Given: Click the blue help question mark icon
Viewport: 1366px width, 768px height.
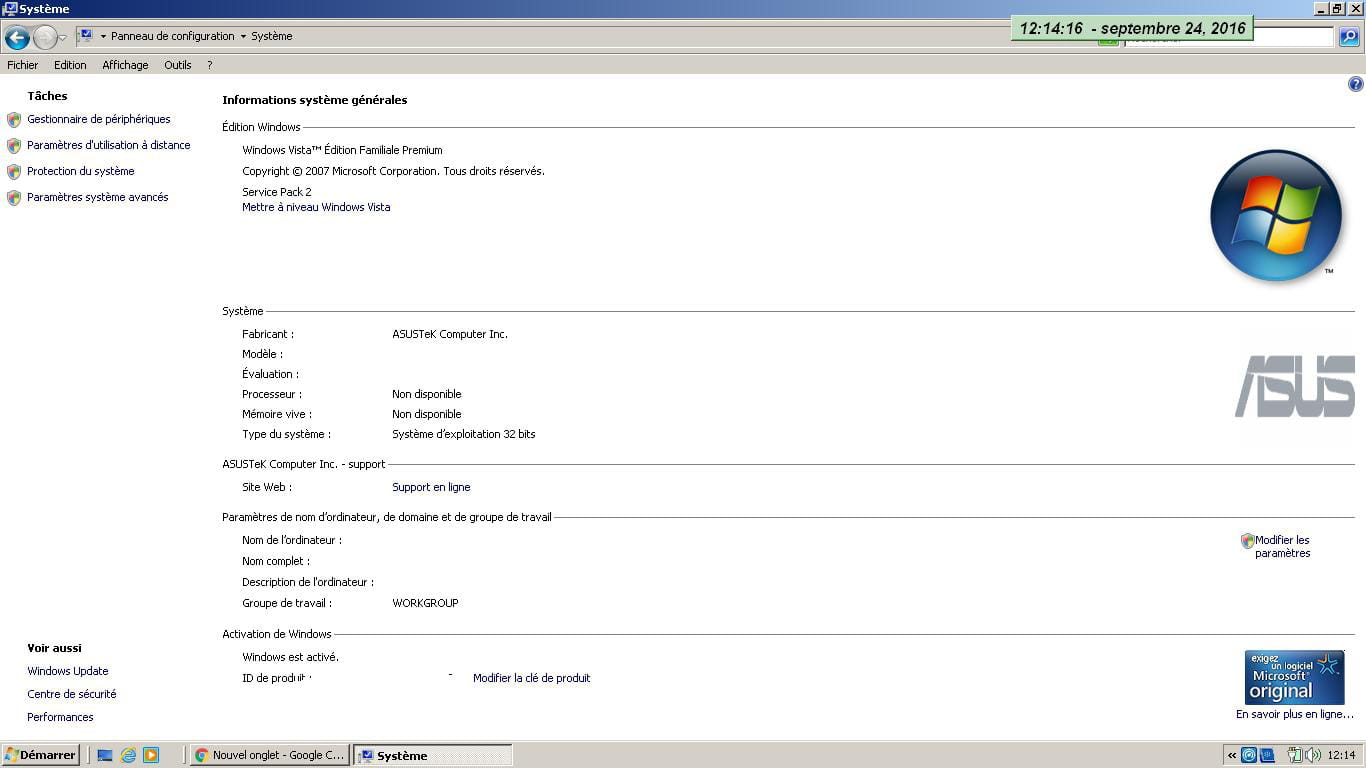Looking at the screenshot, I should click(1356, 85).
